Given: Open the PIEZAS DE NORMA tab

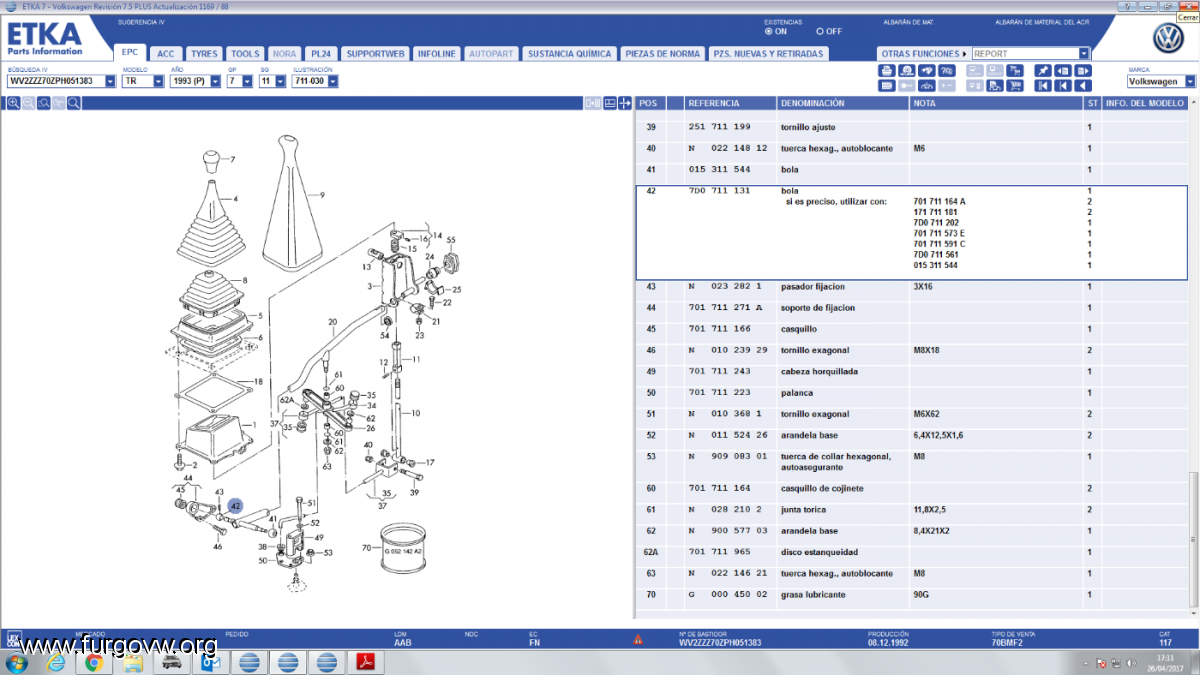Looking at the screenshot, I should [x=662, y=53].
